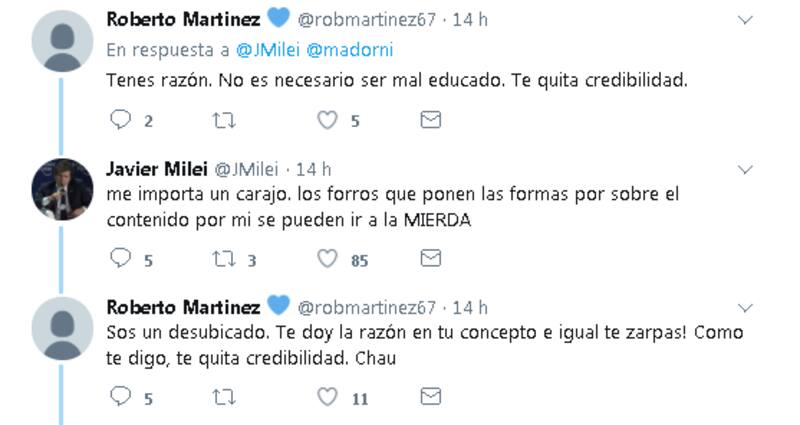Open dropdown caret on the last tweet
Image resolution: width=800 pixels, height=425 pixels.
point(745,307)
